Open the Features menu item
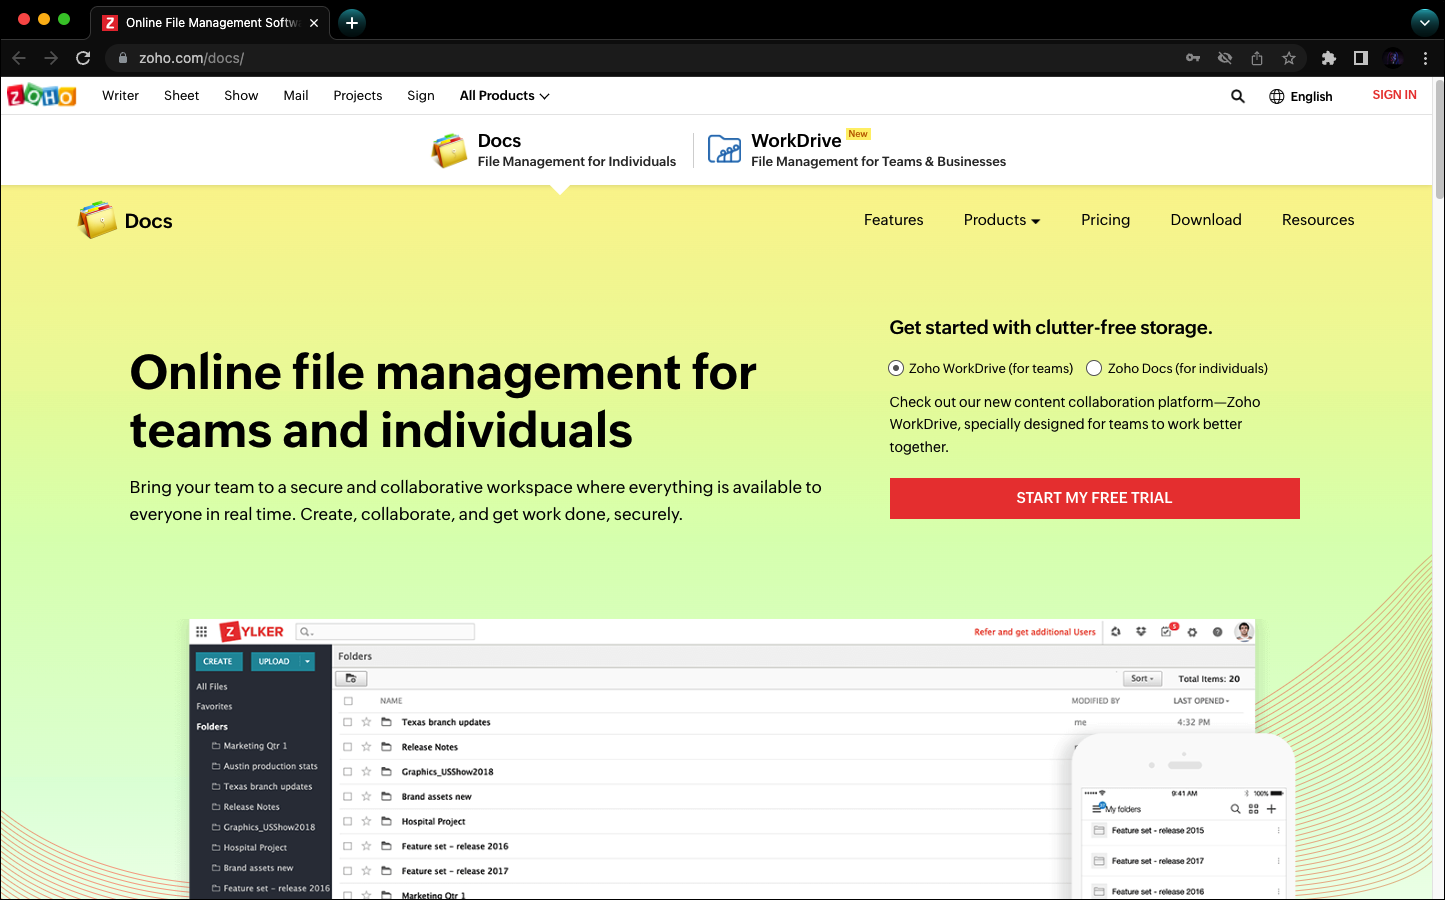 [x=893, y=220]
